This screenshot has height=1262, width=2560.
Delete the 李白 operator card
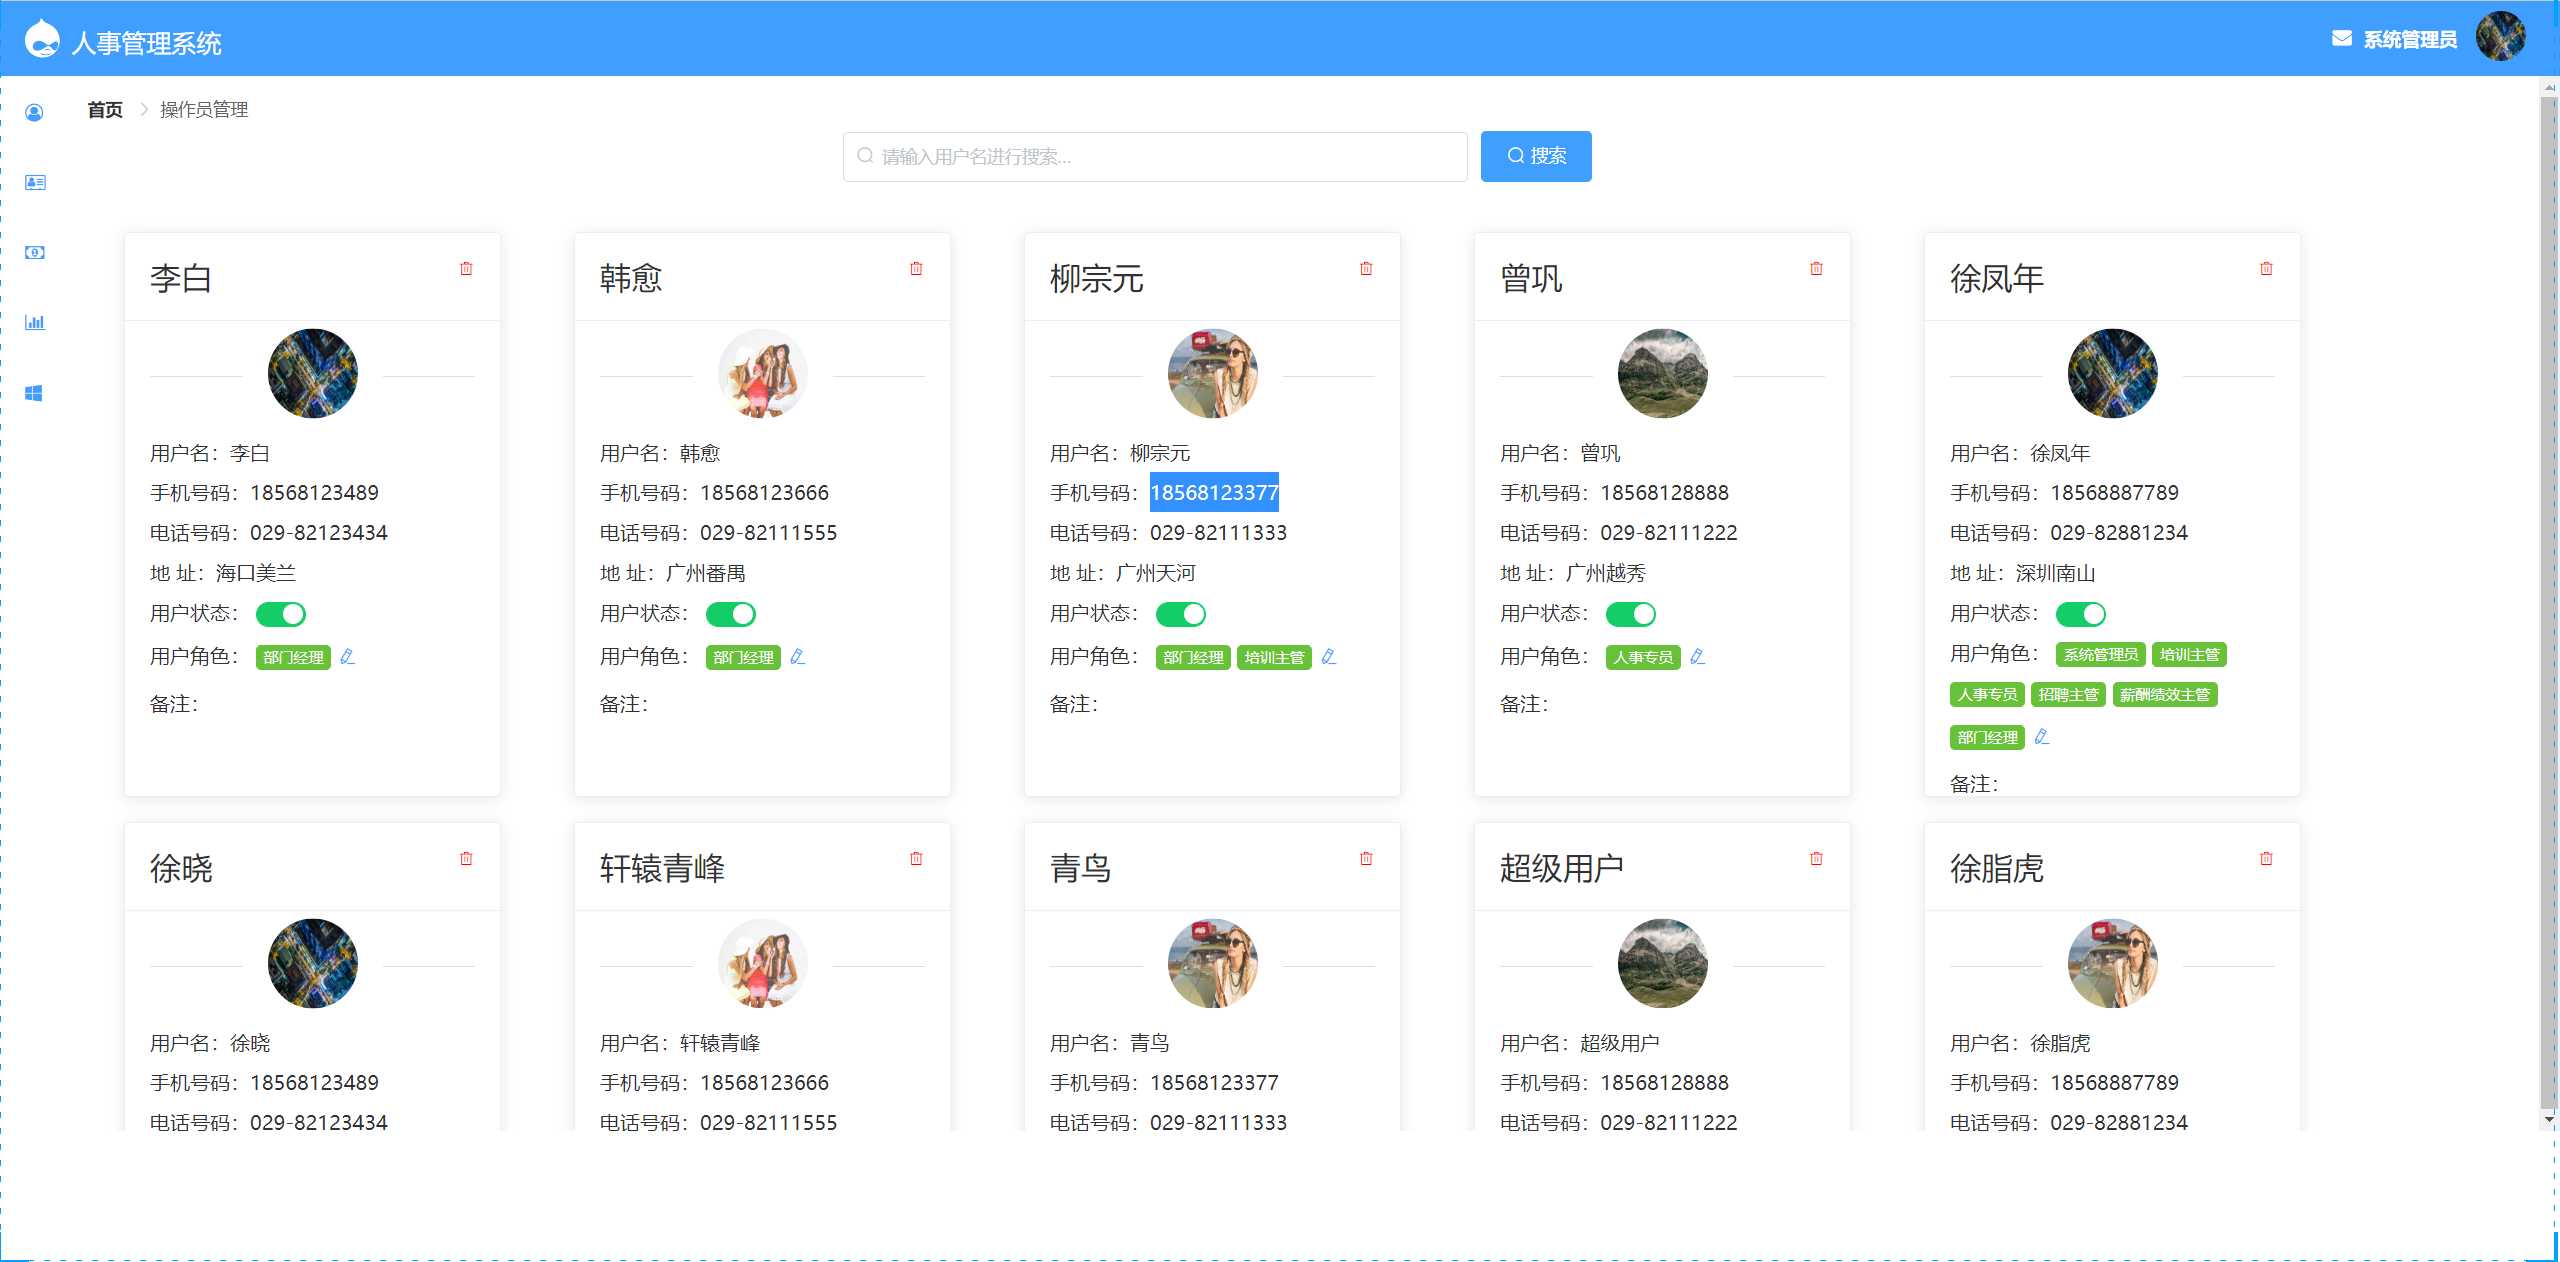[x=466, y=269]
